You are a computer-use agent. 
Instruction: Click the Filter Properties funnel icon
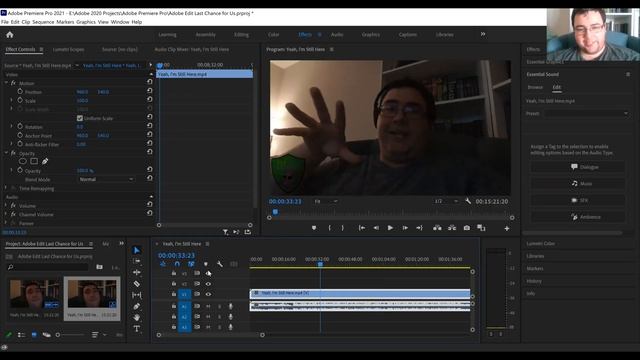225,232
